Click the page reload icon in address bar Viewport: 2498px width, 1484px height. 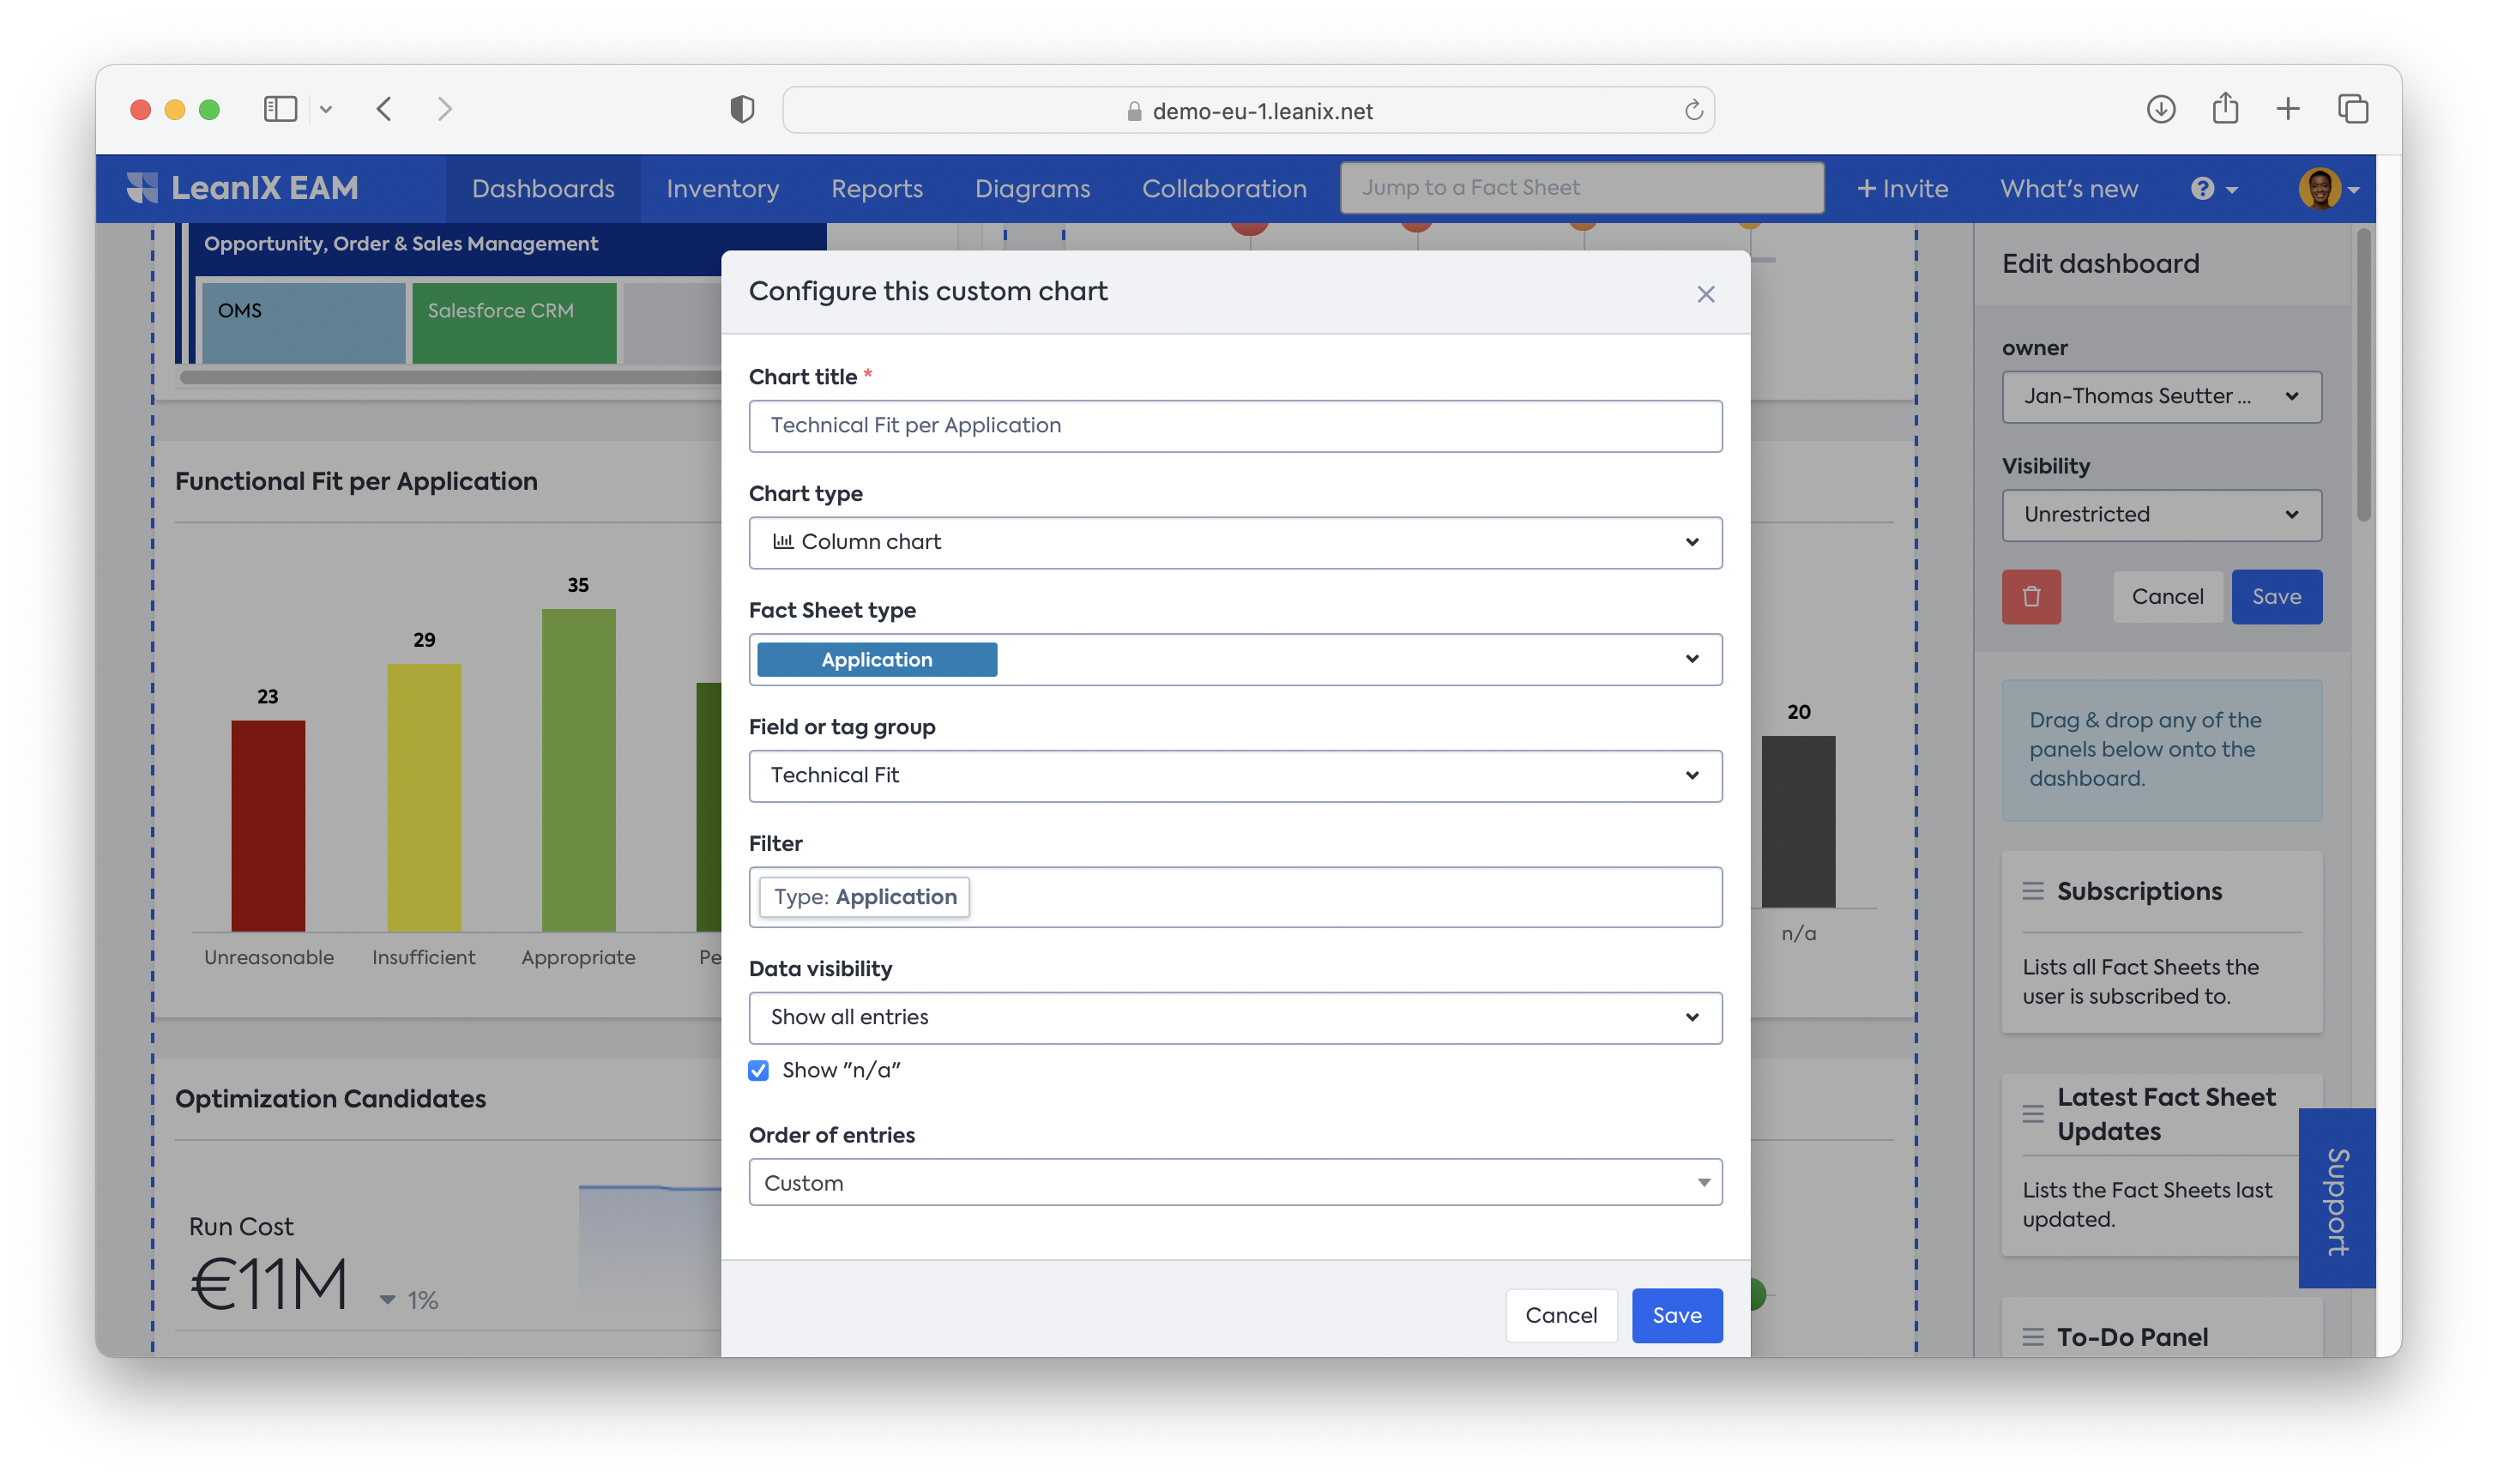(1693, 111)
